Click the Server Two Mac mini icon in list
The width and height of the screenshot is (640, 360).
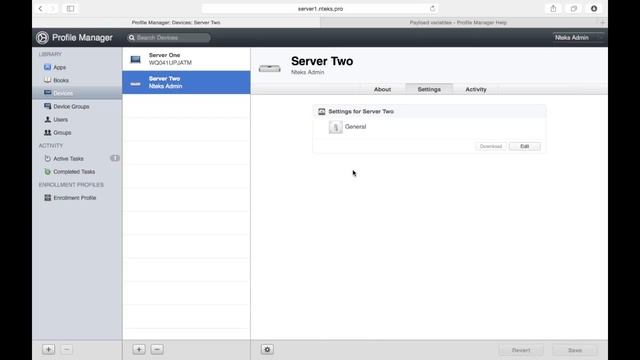click(x=136, y=84)
